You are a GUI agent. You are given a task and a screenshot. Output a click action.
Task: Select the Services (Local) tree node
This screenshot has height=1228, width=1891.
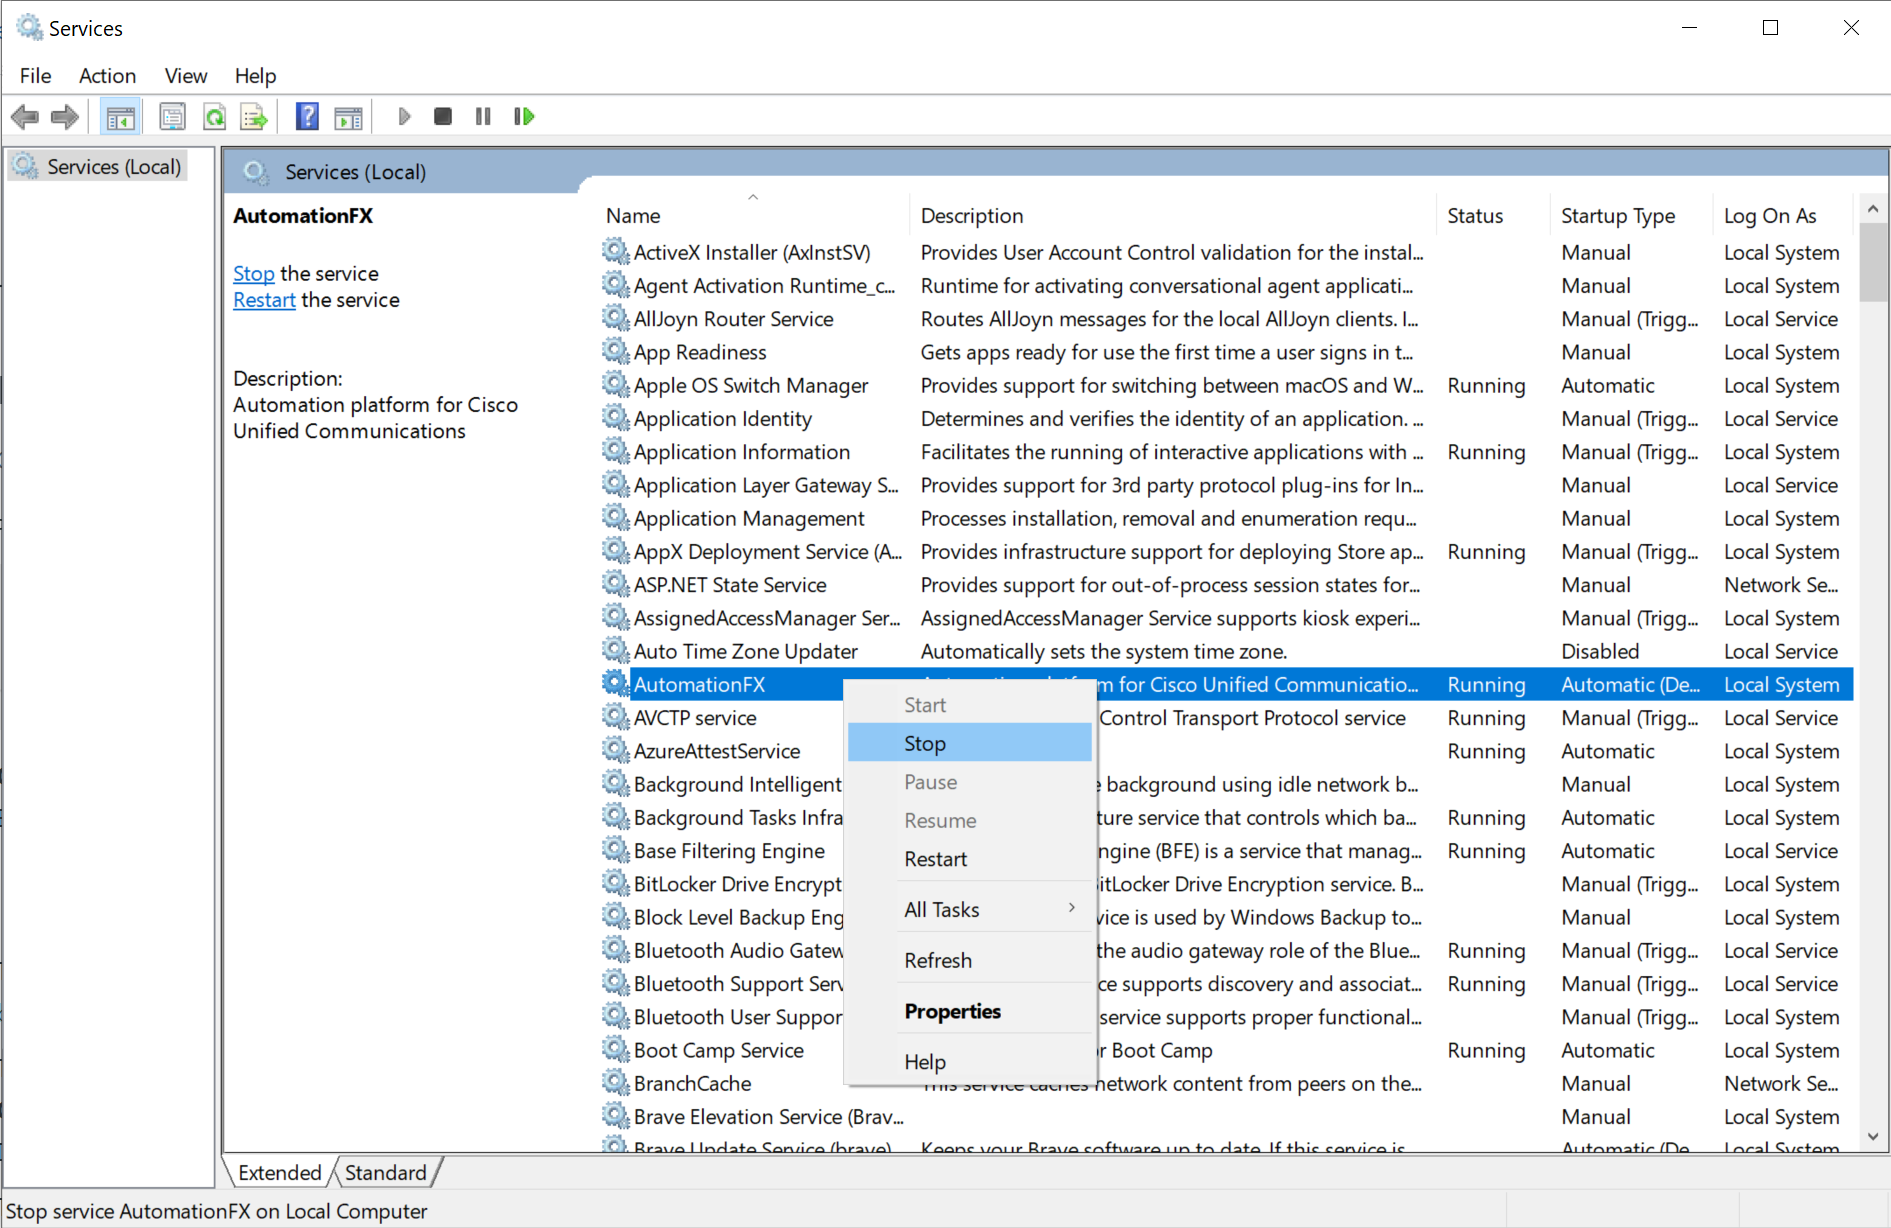[x=98, y=166]
